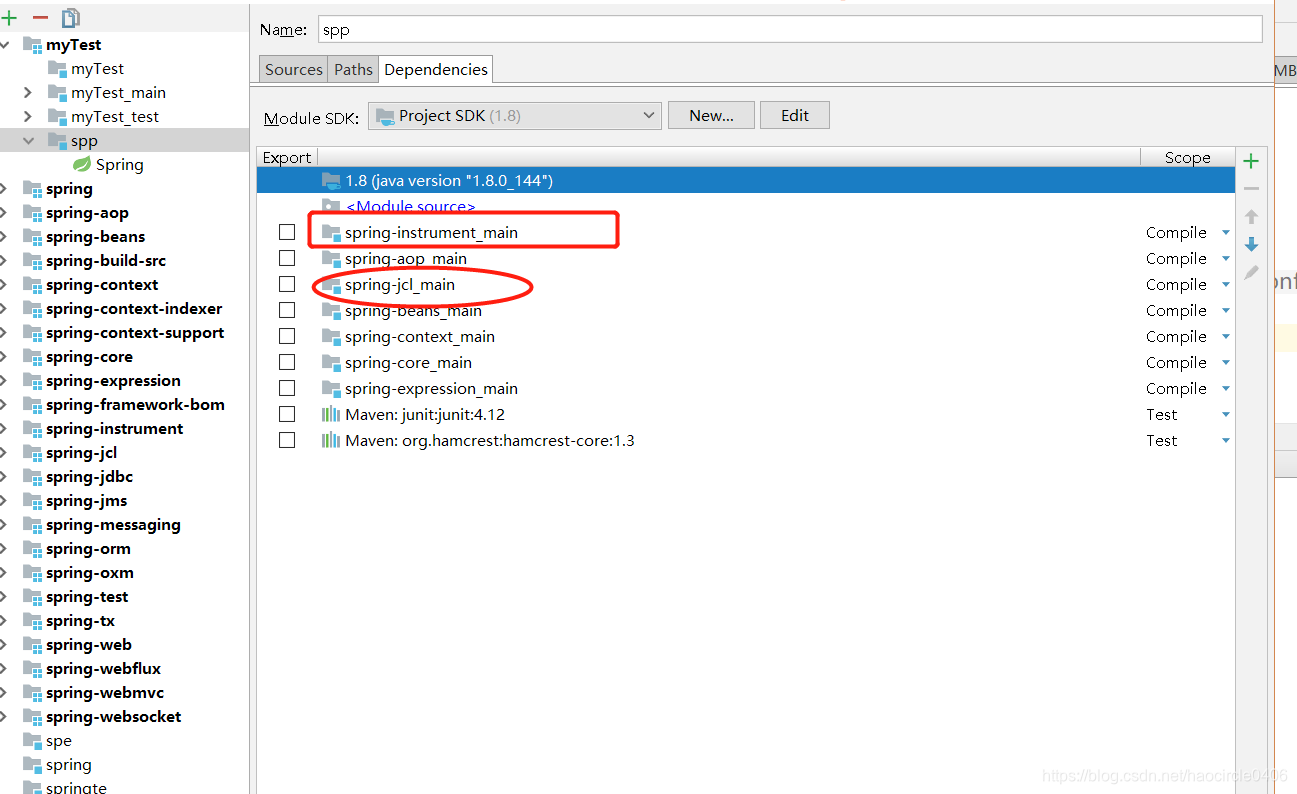
Task: Toggle export for spring-core_main
Action: coord(287,362)
